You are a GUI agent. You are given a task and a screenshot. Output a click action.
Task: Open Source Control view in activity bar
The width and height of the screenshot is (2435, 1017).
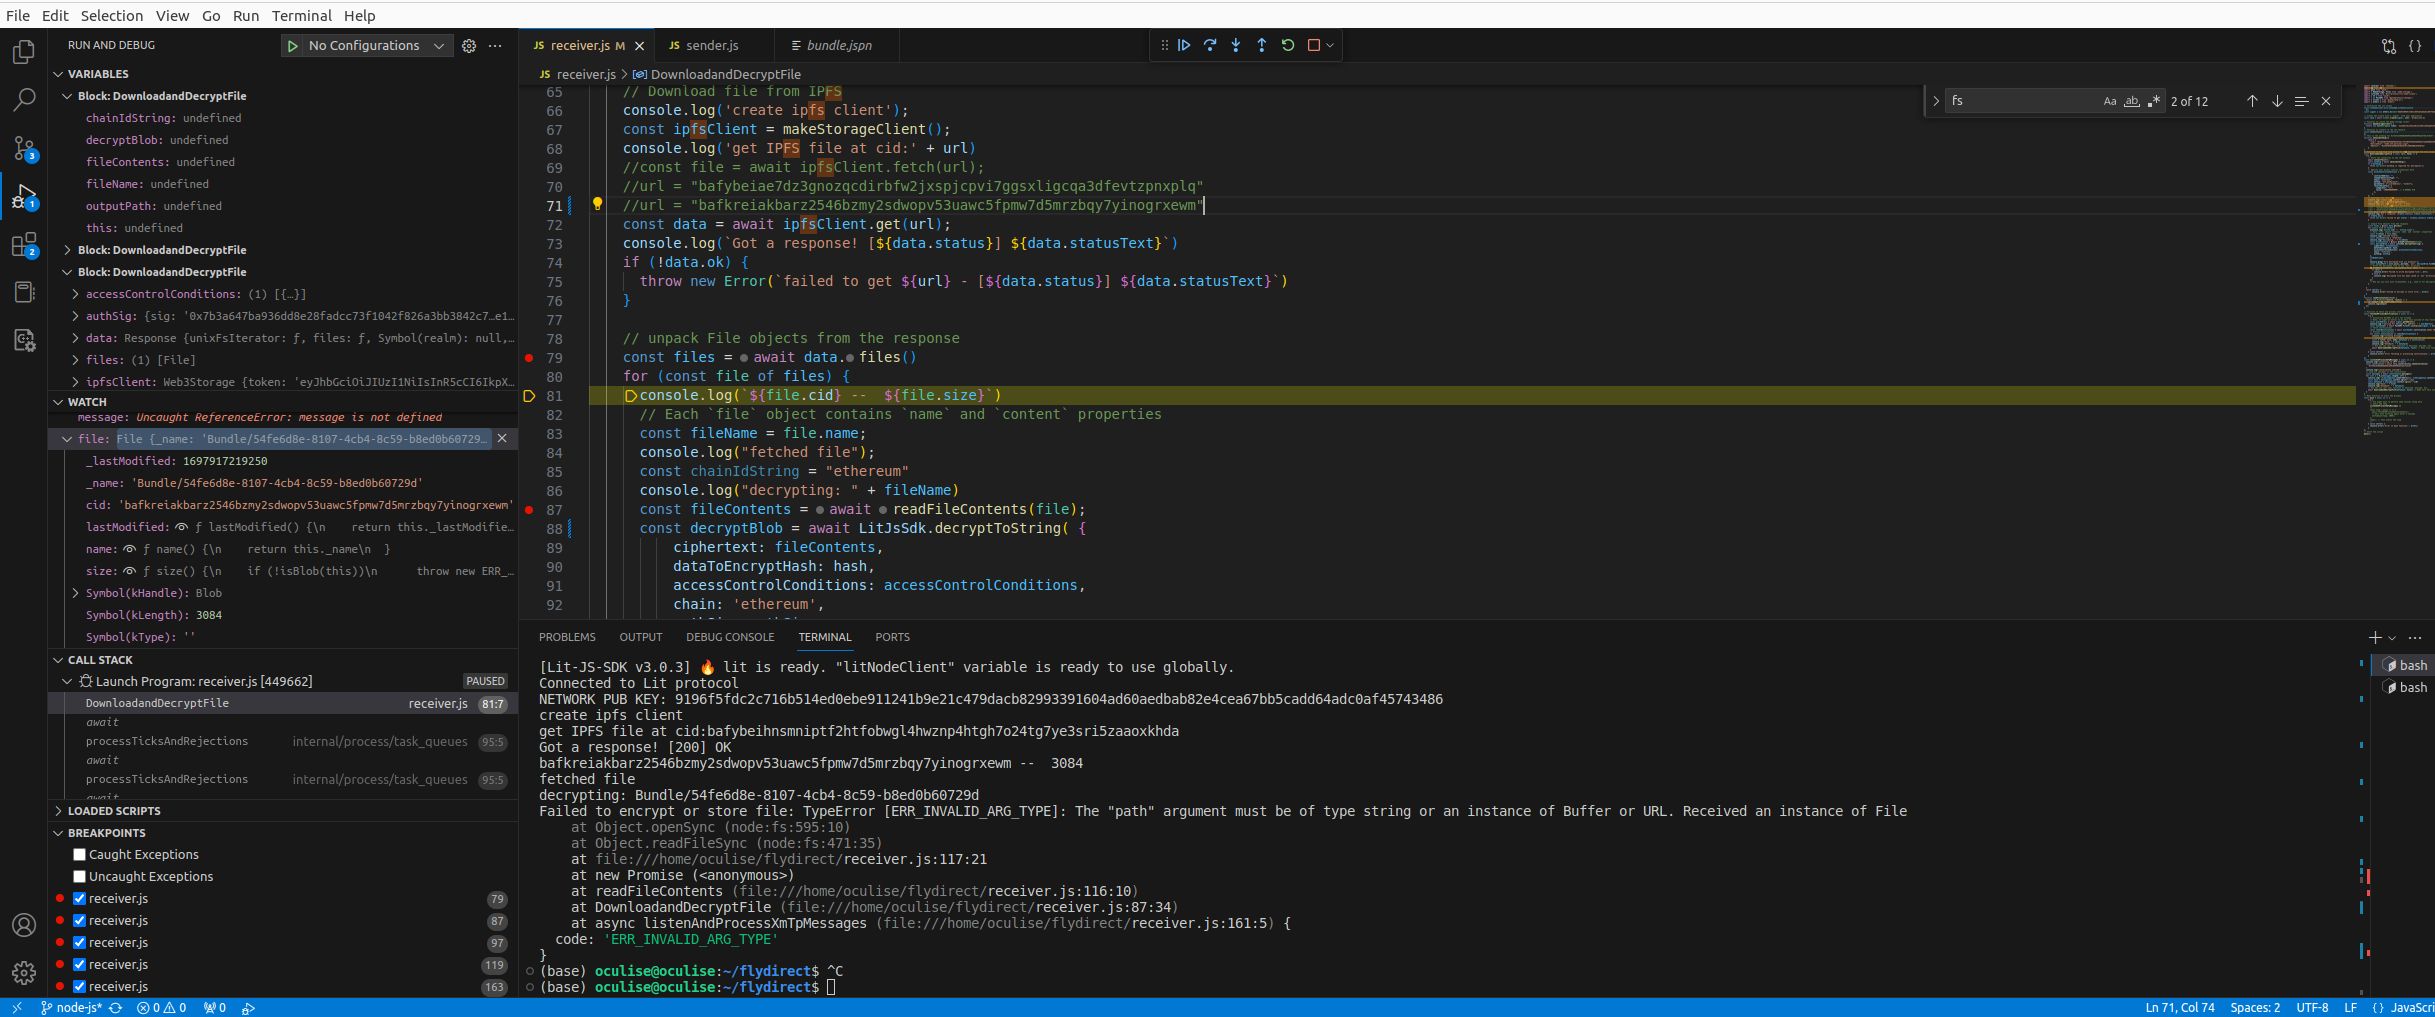[24, 149]
